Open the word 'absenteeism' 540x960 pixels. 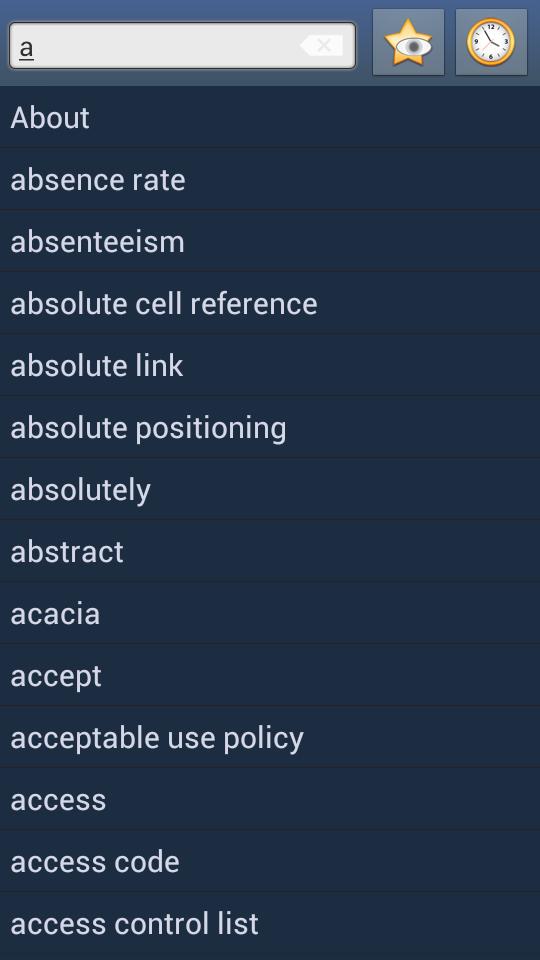point(270,241)
